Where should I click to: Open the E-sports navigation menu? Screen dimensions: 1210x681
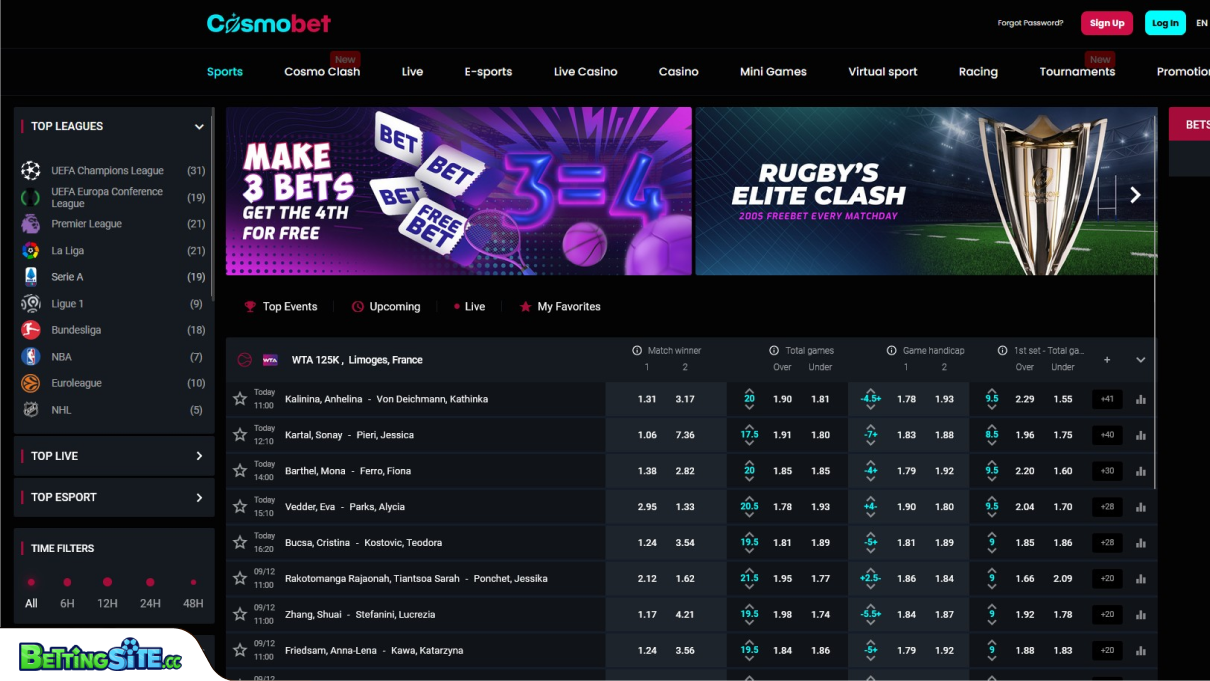(x=488, y=71)
